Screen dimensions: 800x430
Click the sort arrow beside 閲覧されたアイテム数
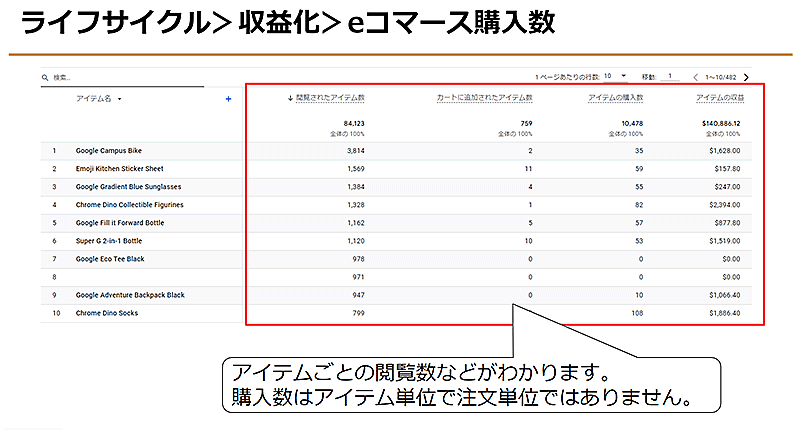[290, 98]
